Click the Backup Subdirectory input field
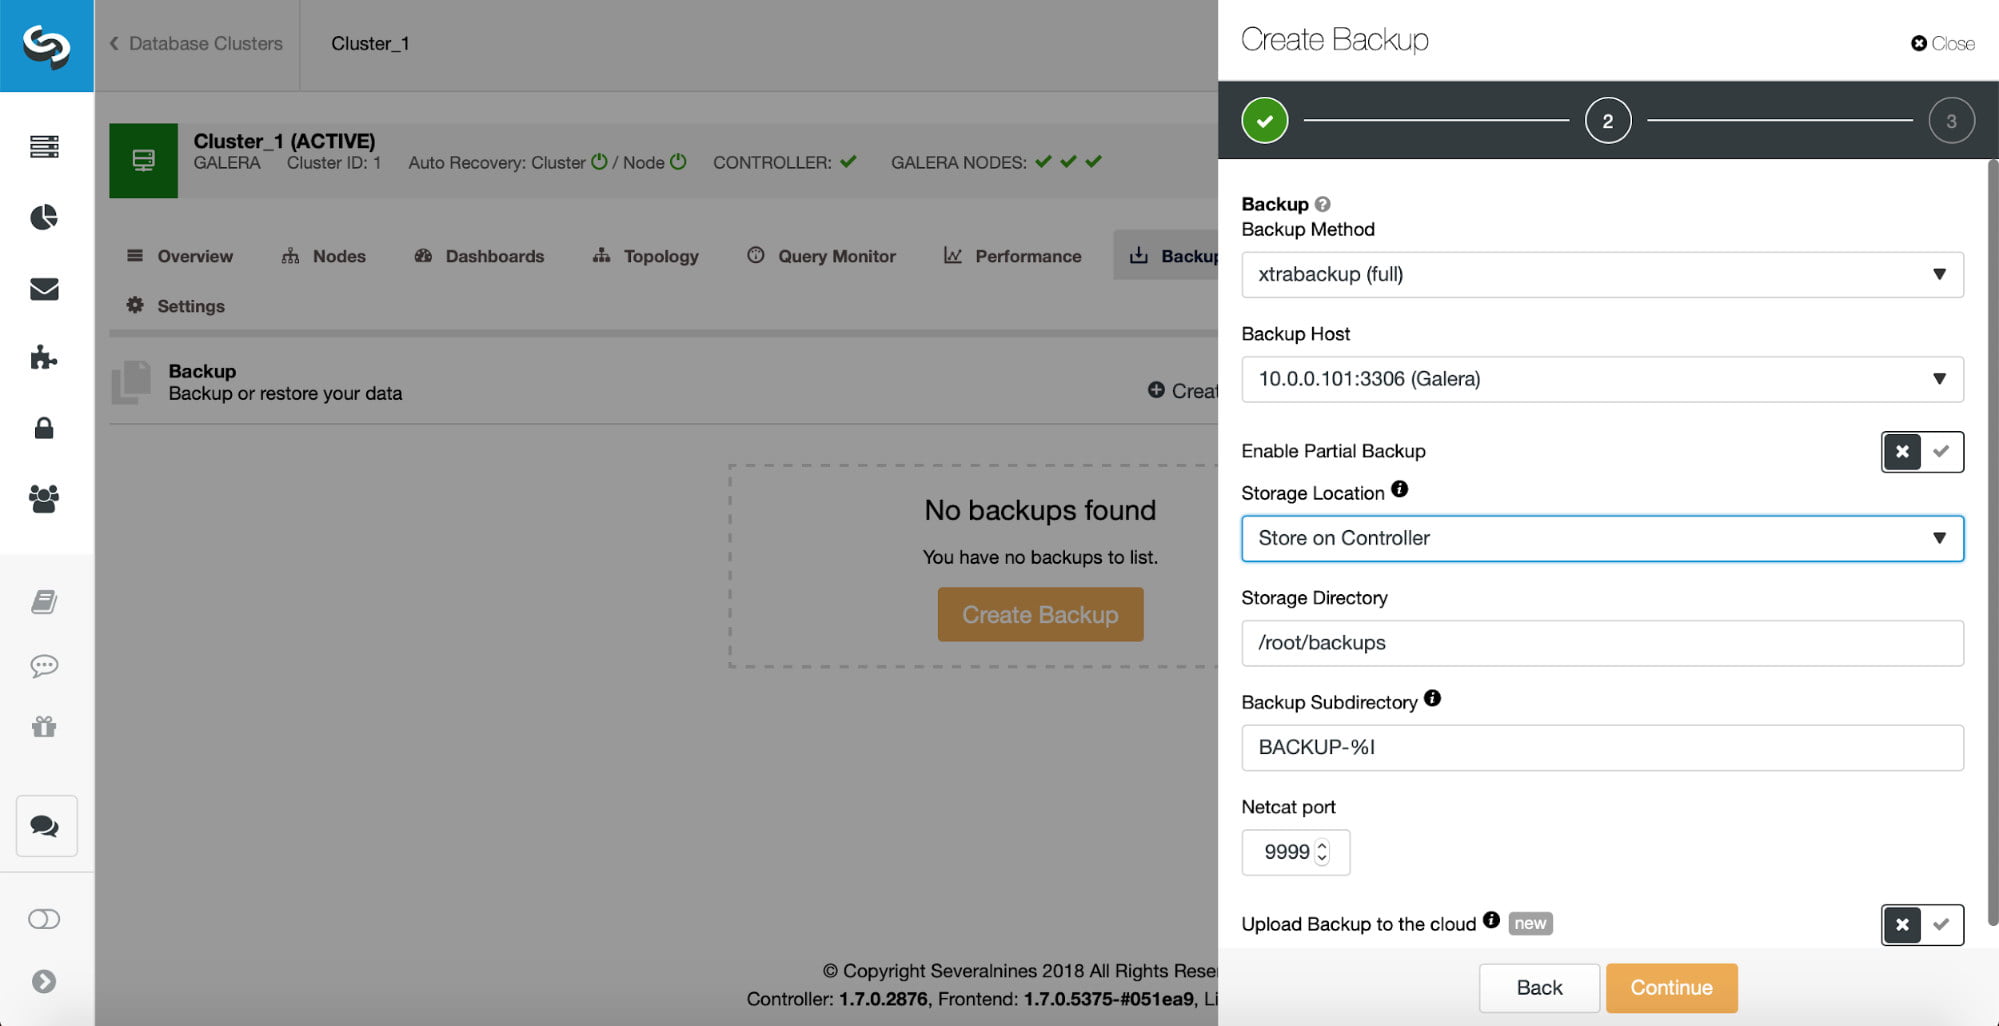Viewport: 1999px width, 1026px height. tap(1602, 748)
